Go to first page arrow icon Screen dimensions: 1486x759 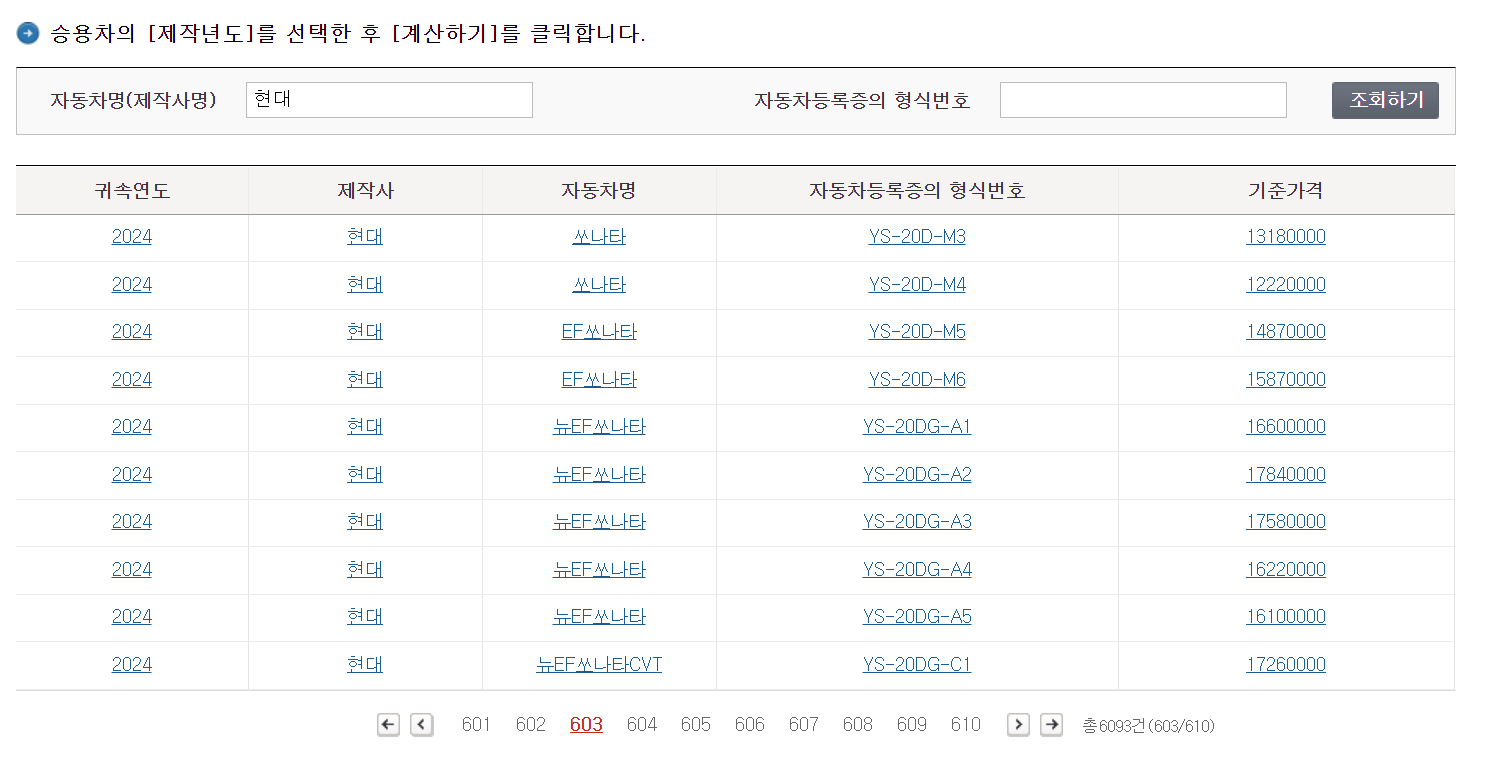(x=388, y=725)
